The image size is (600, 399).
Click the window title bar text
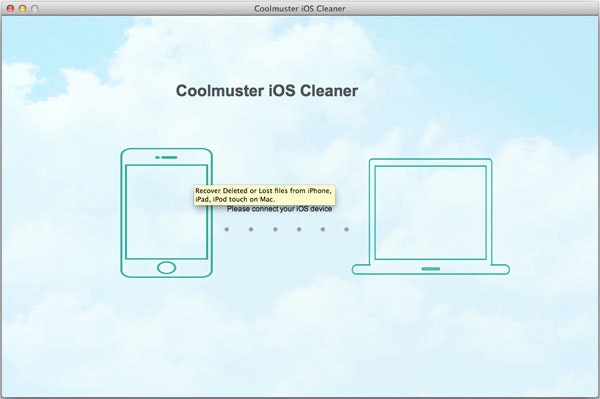click(300, 8)
